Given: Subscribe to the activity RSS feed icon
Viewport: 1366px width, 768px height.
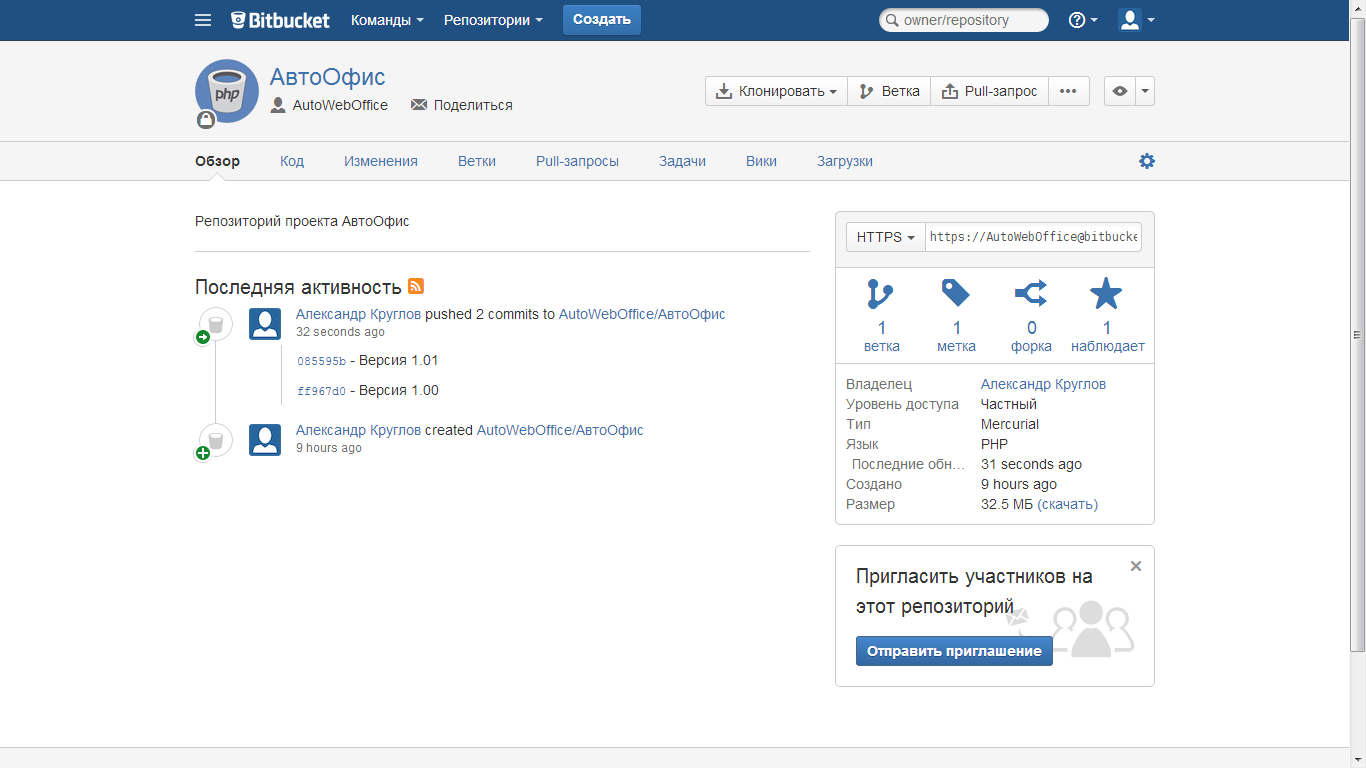Looking at the screenshot, I should pyautogui.click(x=416, y=286).
